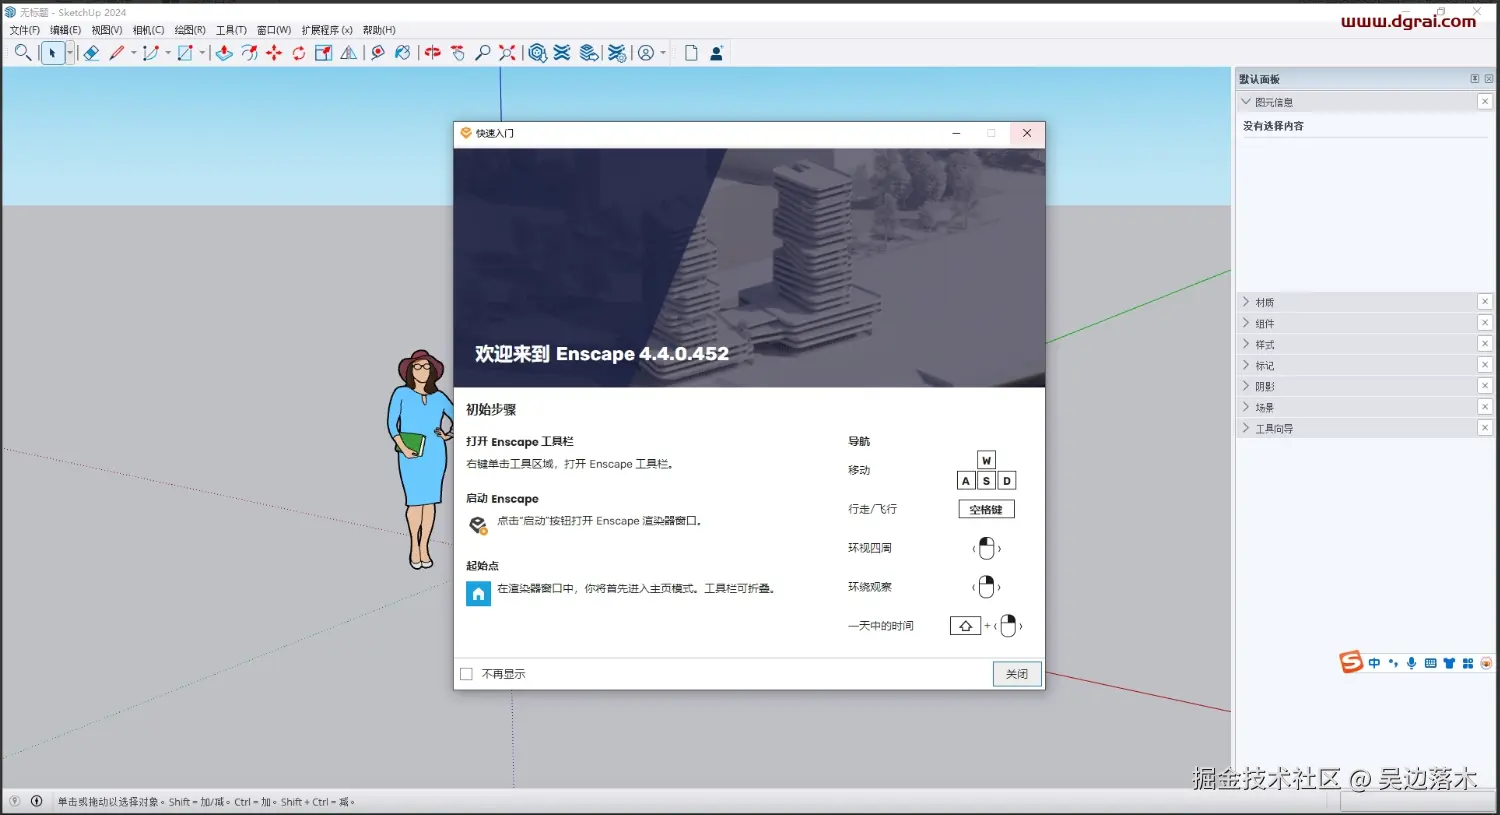Select the Arc drawing tool
Image resolution: width=1500 pixels, height=815 pixels.
[x=150, y=53]
